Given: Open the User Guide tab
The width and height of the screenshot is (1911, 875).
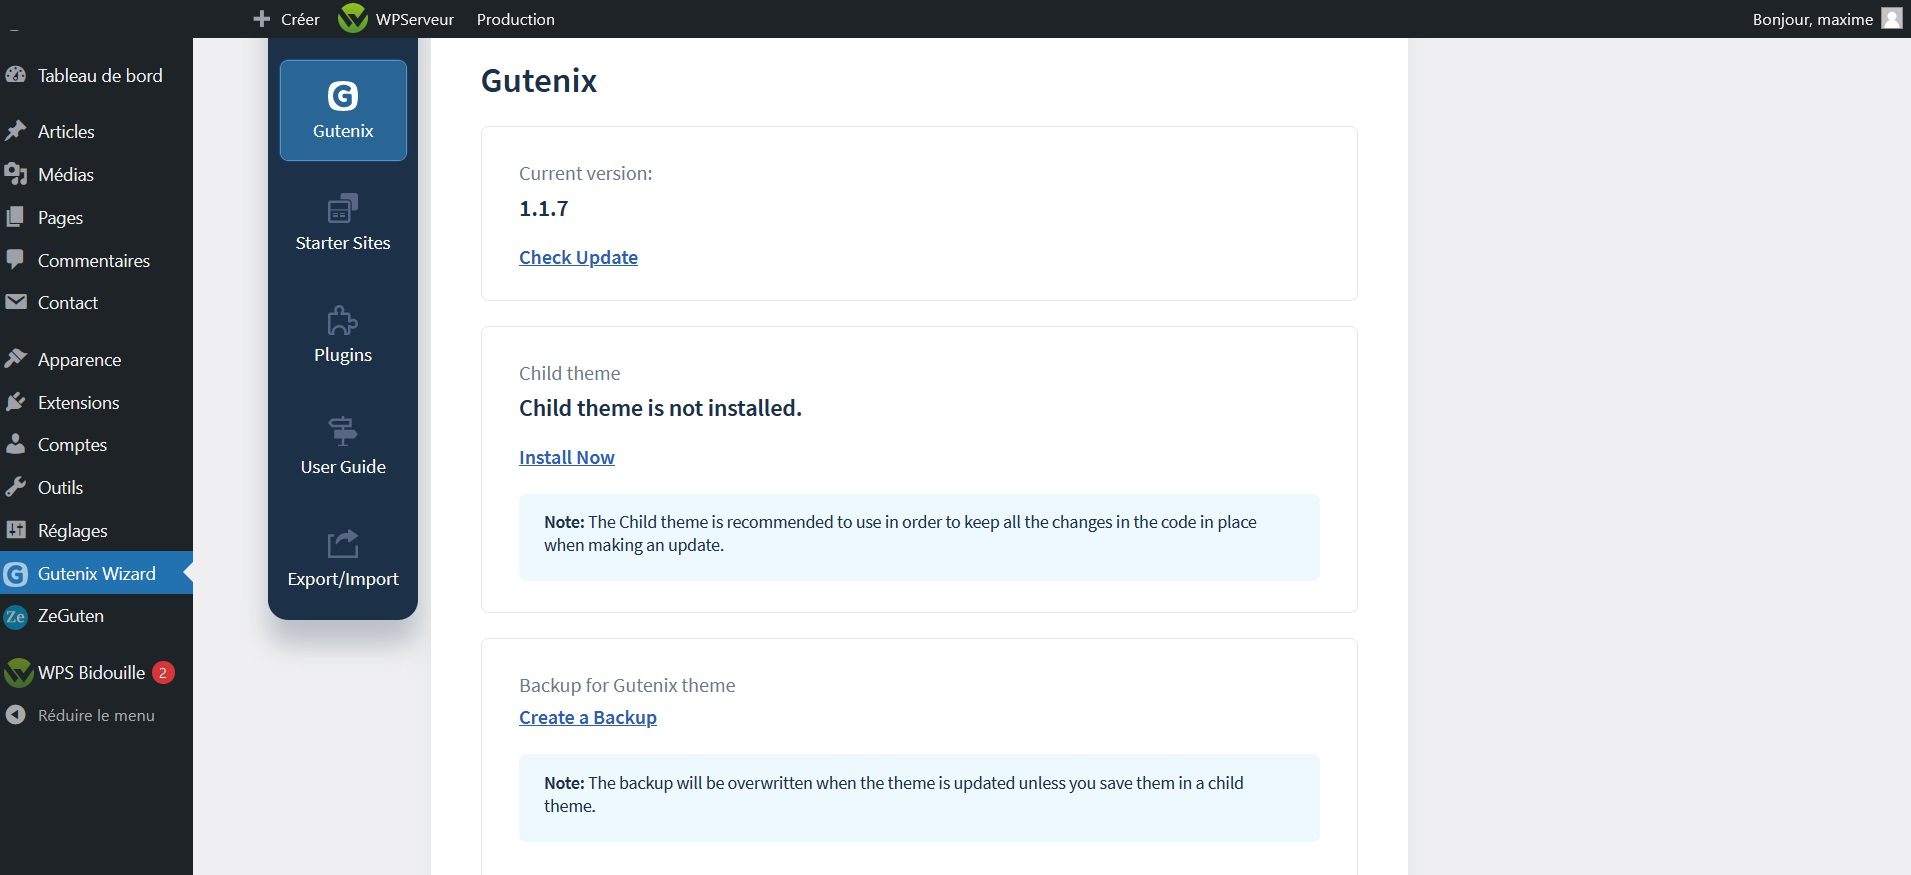Looking at the screenshot, I should (343, 446).
